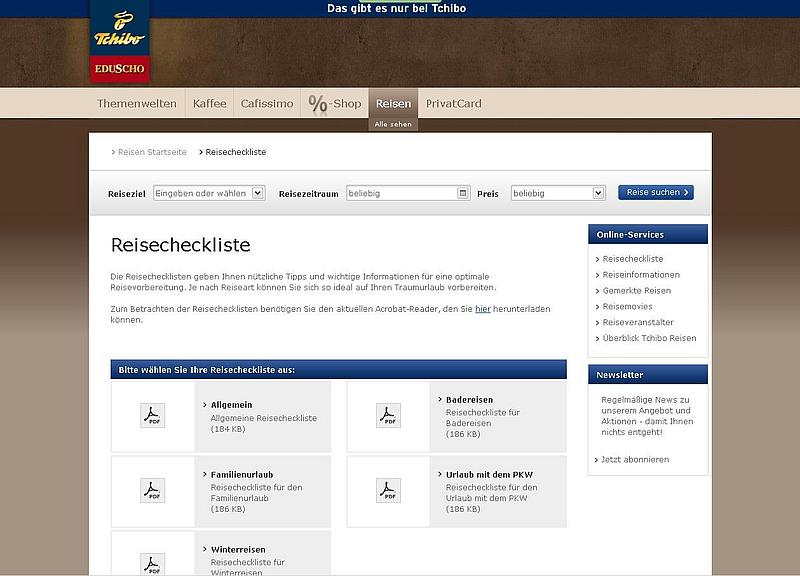
Task: Open the Allgemein checklist link
Action: (x=231, y=405)
